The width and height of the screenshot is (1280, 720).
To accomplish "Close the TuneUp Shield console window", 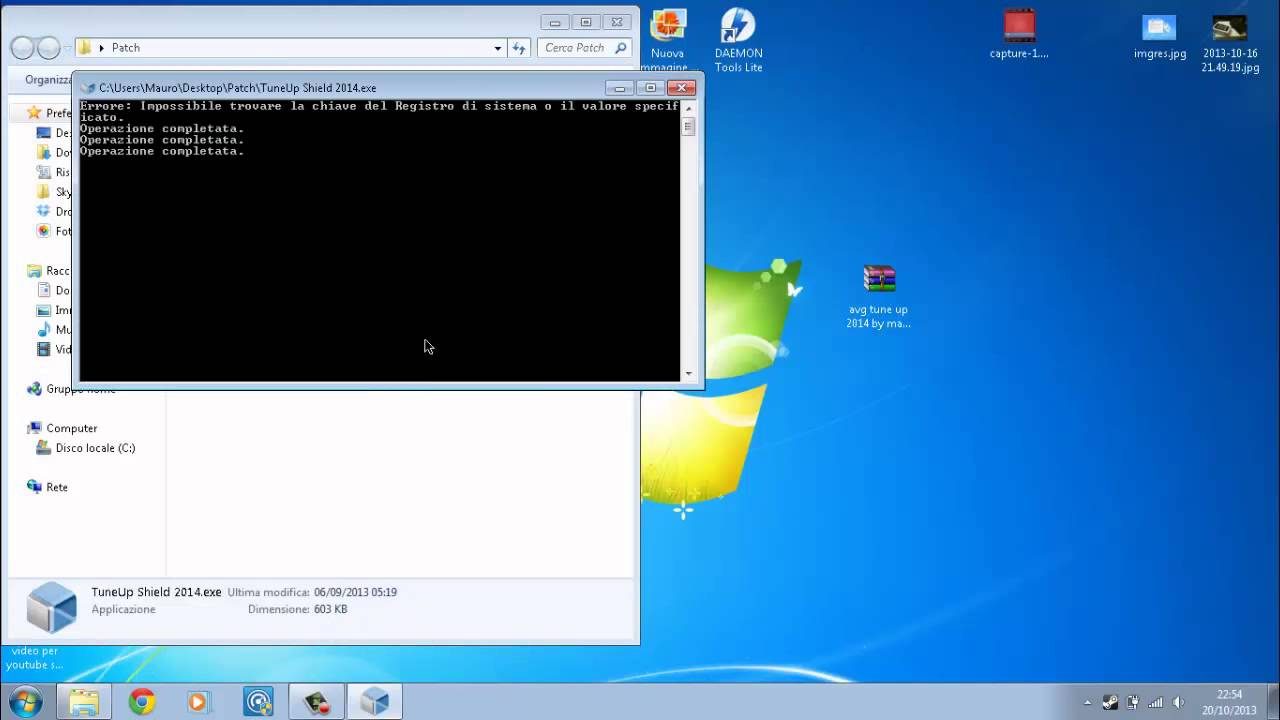I will (x=681, y=88).
